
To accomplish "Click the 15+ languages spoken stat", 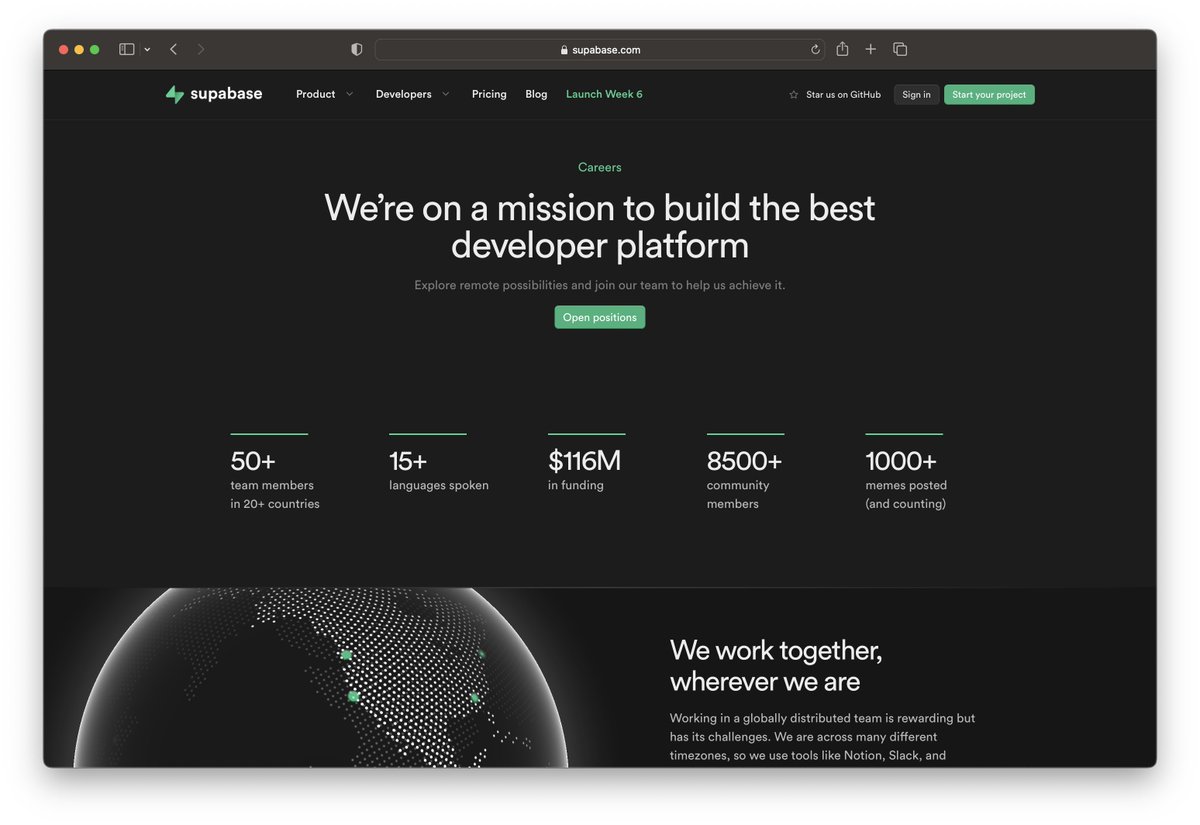I will click(439, 464).
